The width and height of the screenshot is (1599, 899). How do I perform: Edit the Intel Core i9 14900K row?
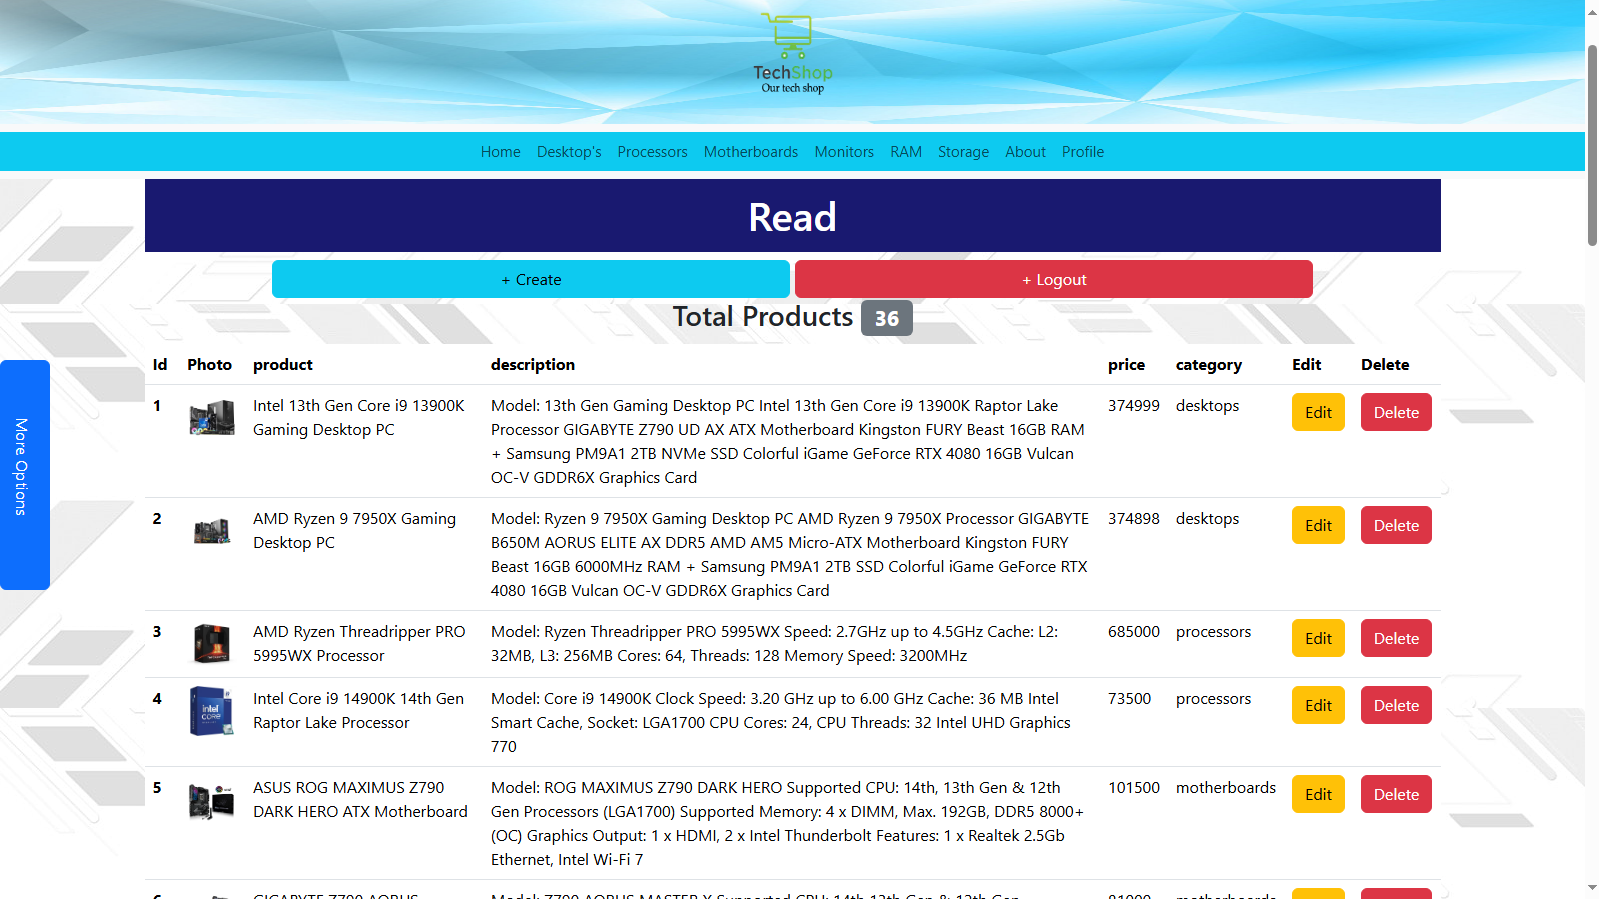click(x=1318, y=705)
